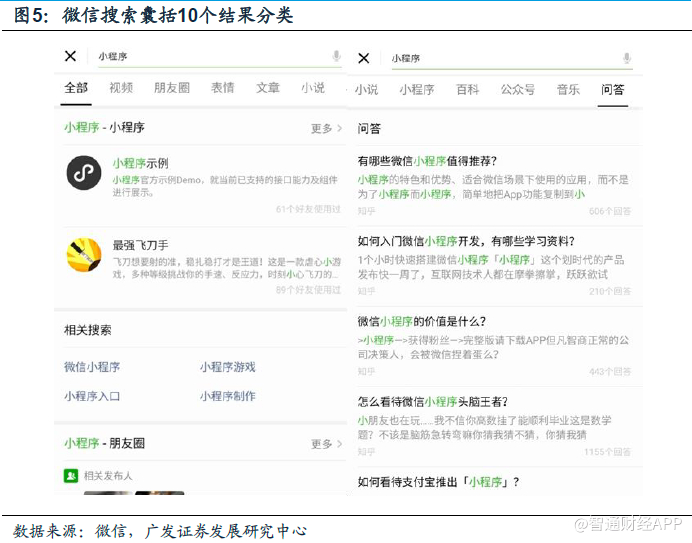692x543 pixels.
Task: Click the 606个回答 count
Action: (610, 211)
